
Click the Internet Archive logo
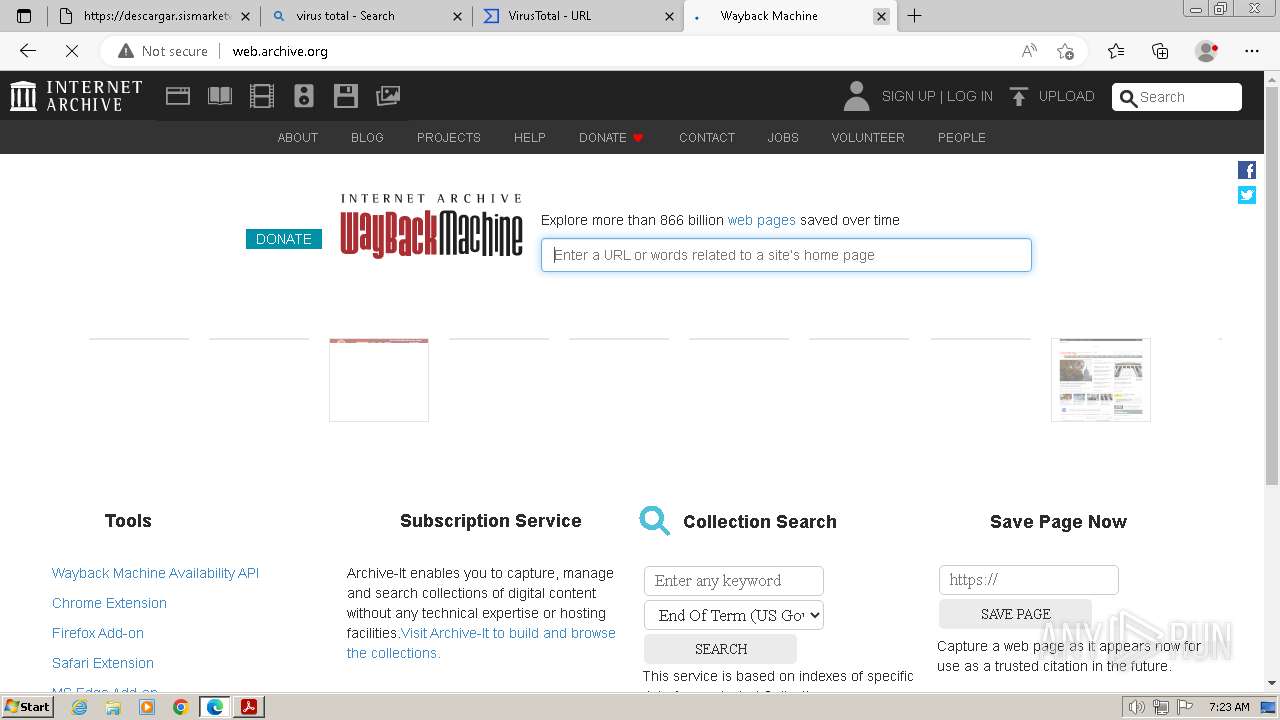(x=76, y=96)
